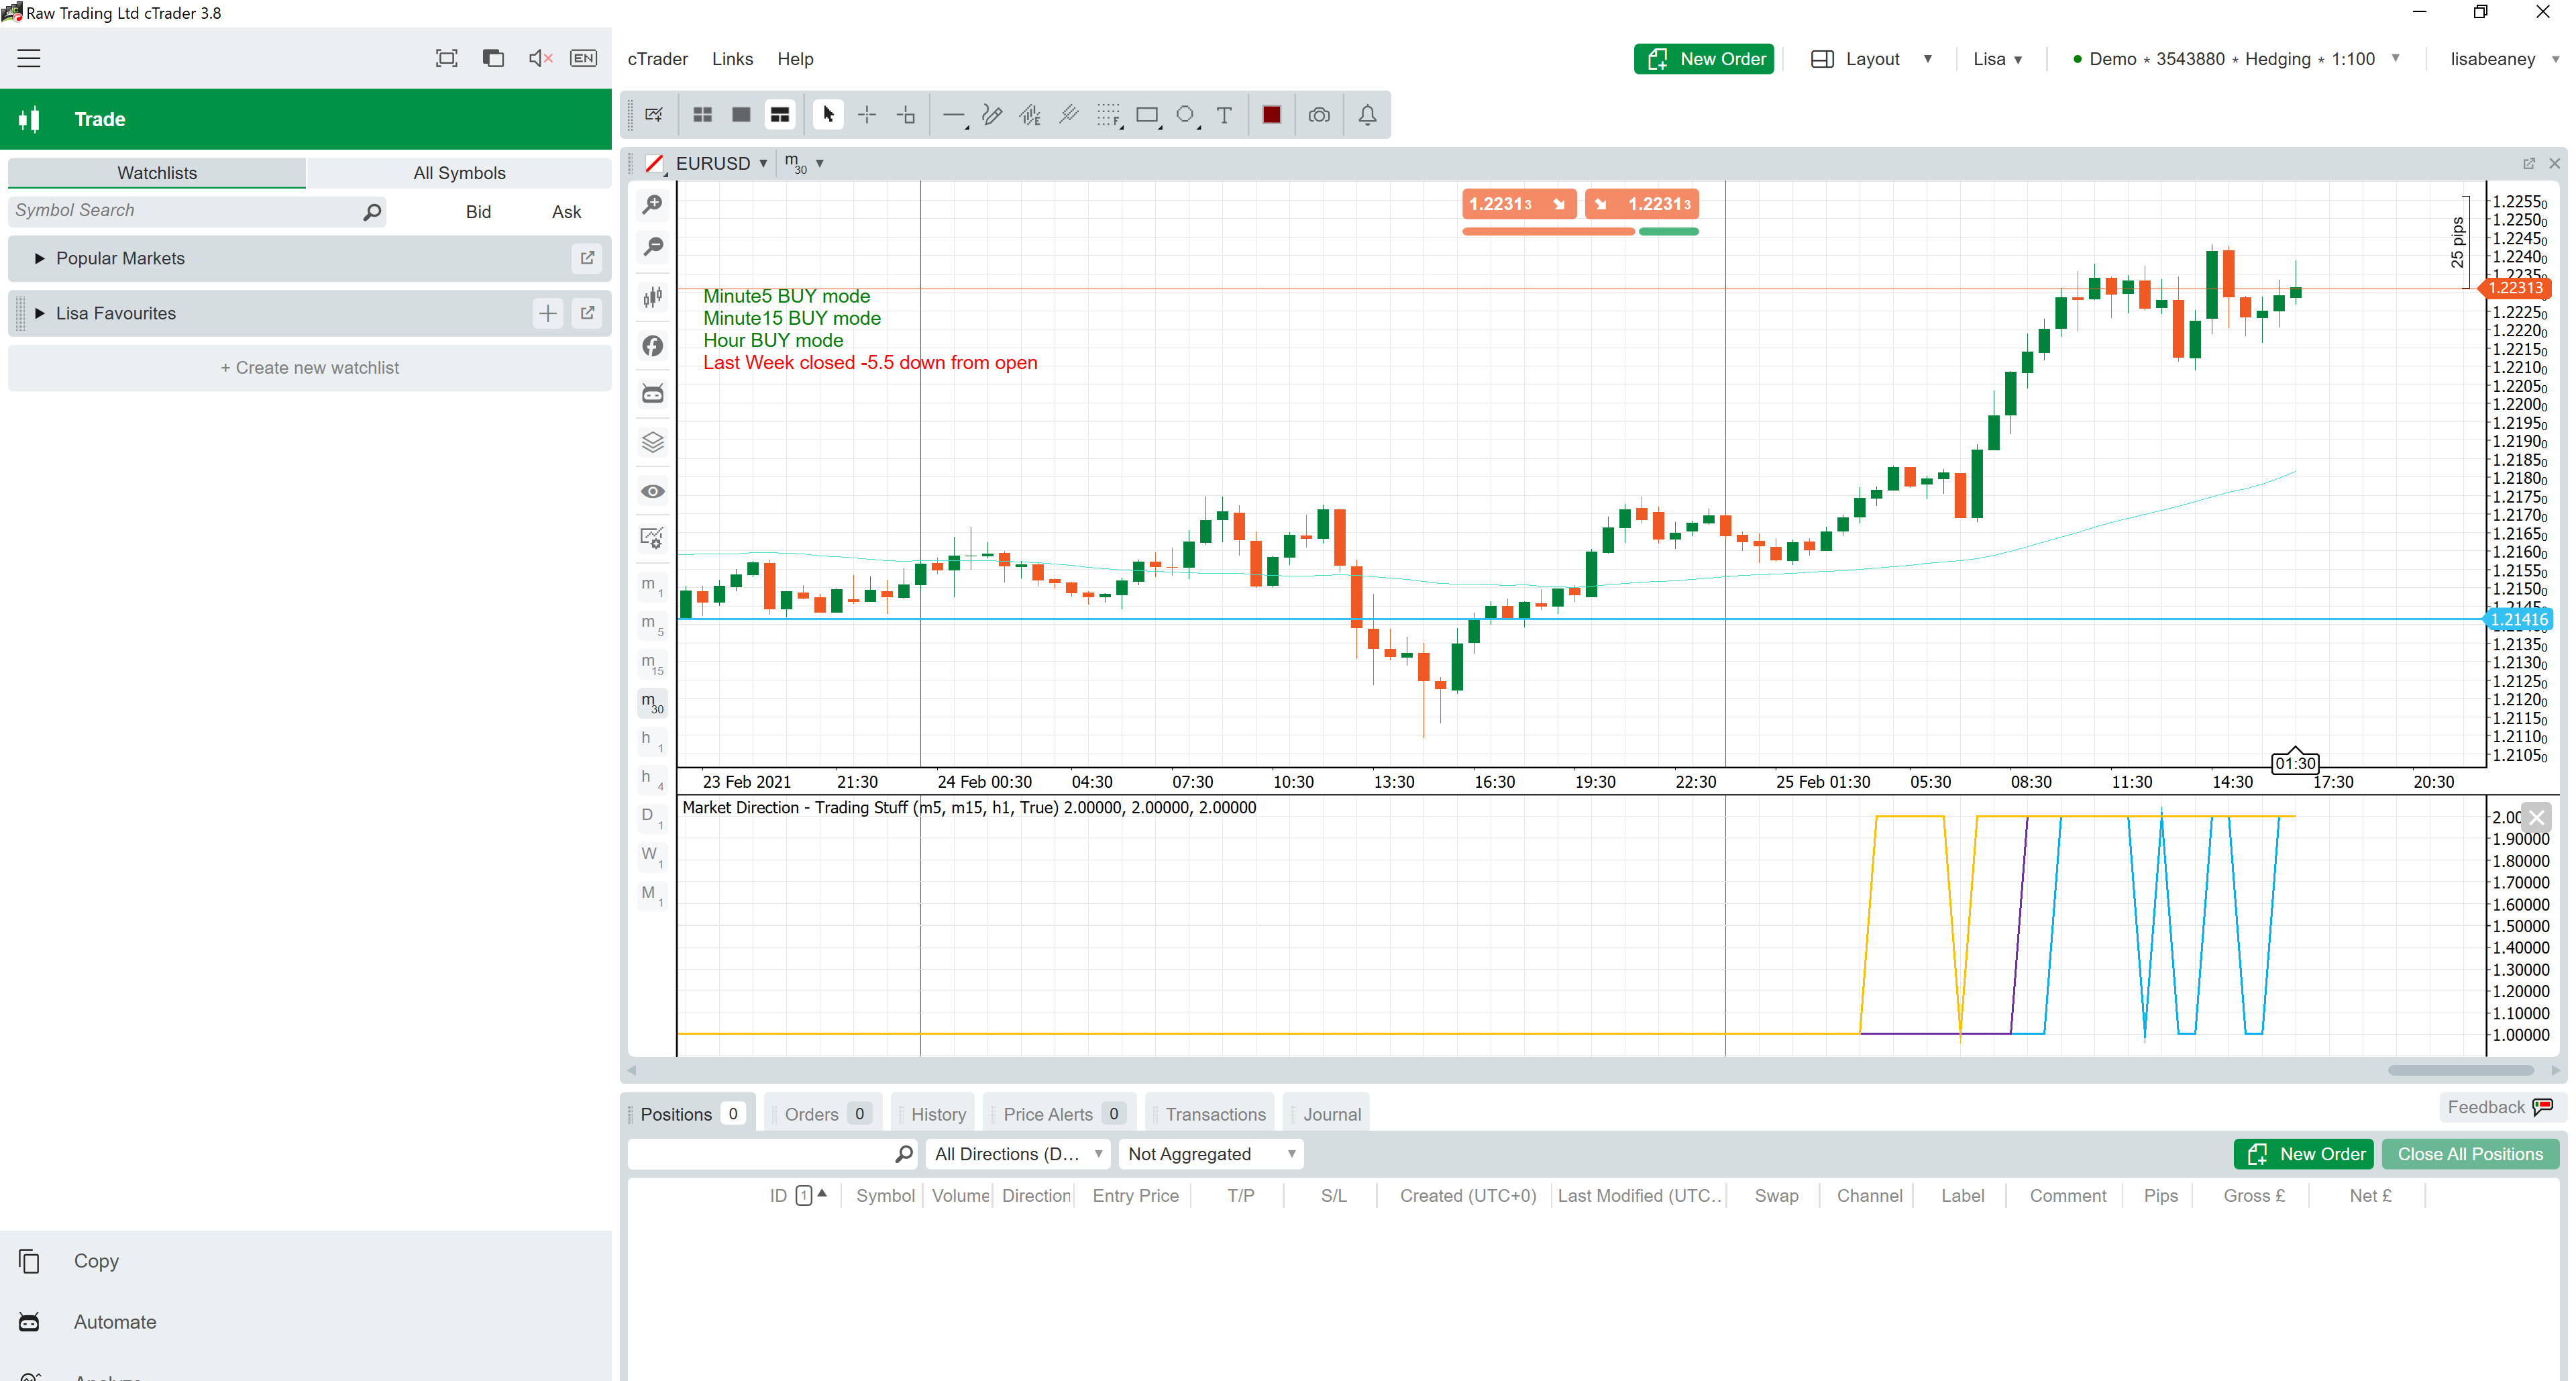
Task: Click Close All Positions button
Action: [2469, 1154]
